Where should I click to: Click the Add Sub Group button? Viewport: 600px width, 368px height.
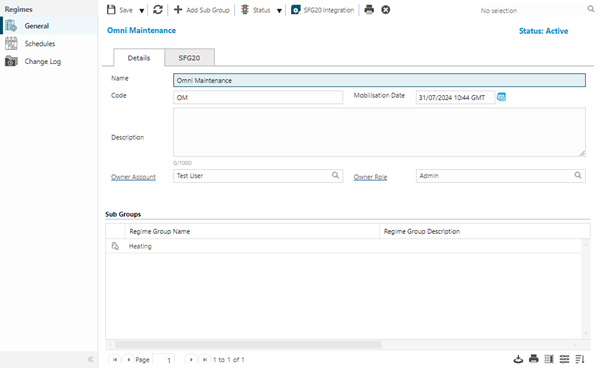(x=202, y=10)
